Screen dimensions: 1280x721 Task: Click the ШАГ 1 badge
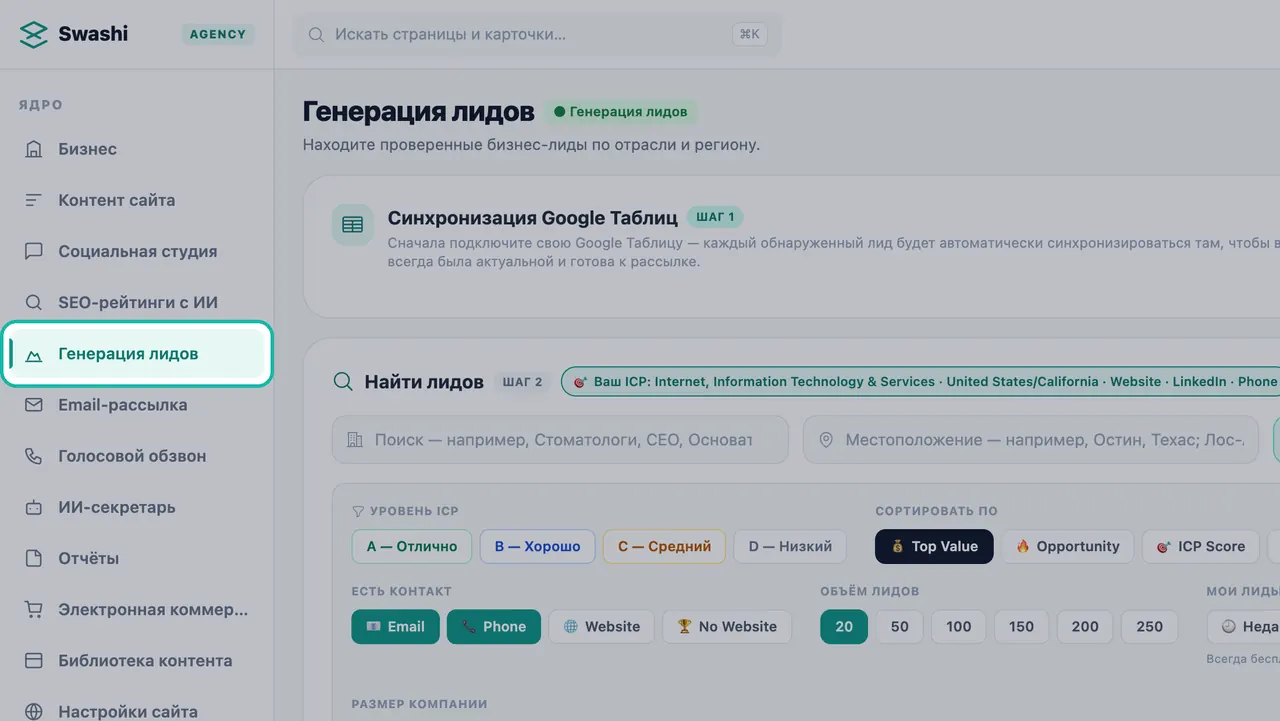click(715, 217)
